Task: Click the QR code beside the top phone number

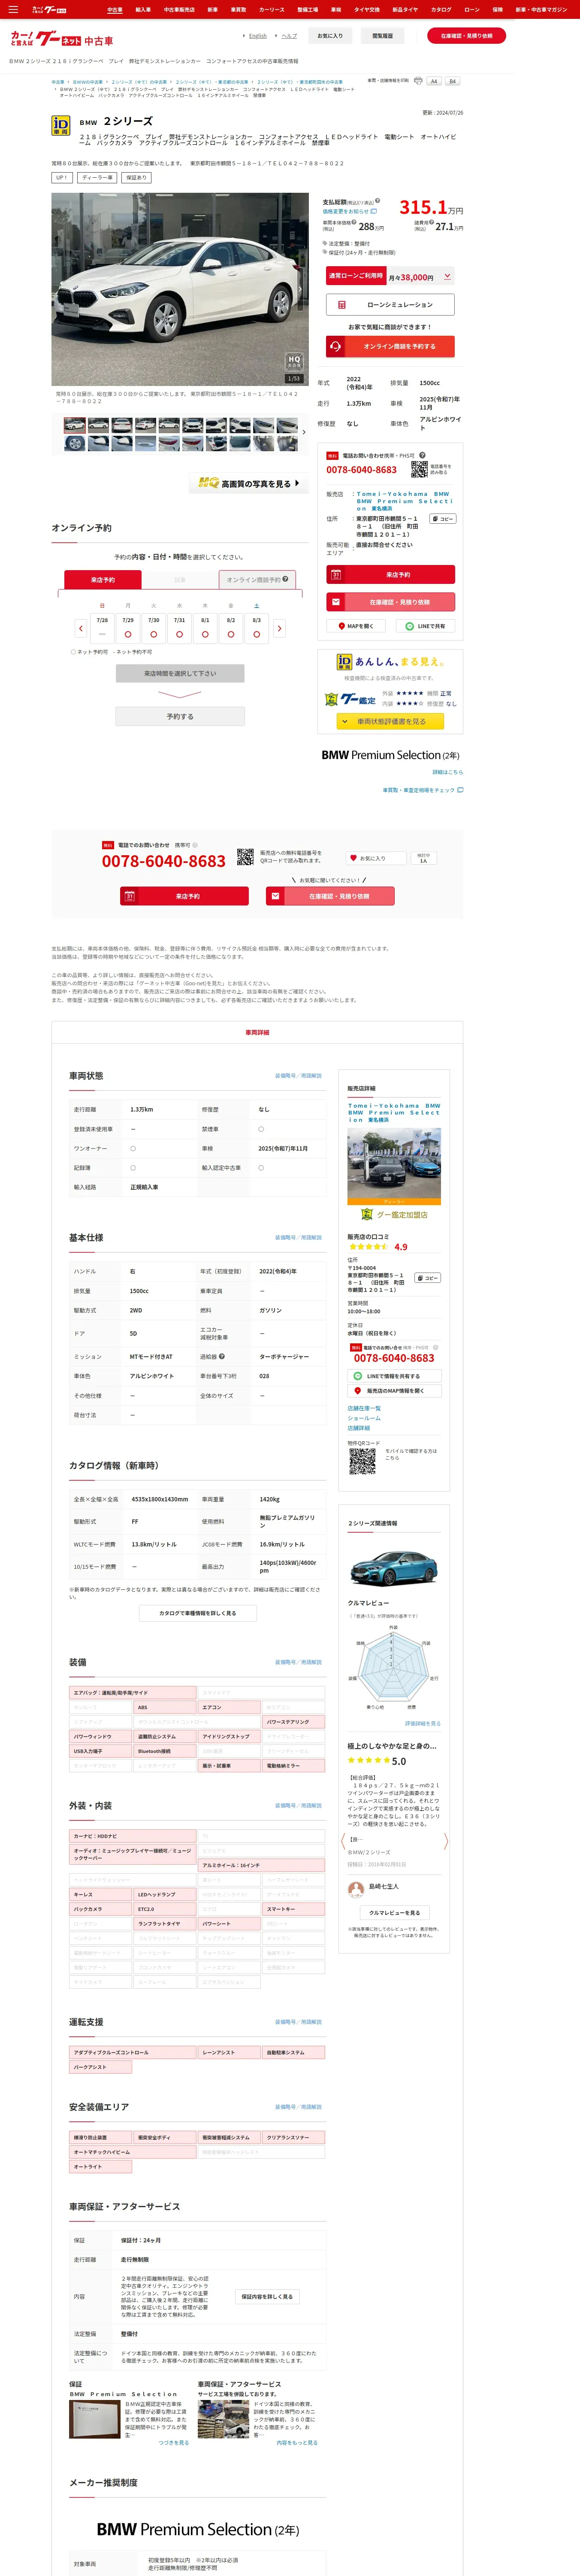Action: coord(419,468)
